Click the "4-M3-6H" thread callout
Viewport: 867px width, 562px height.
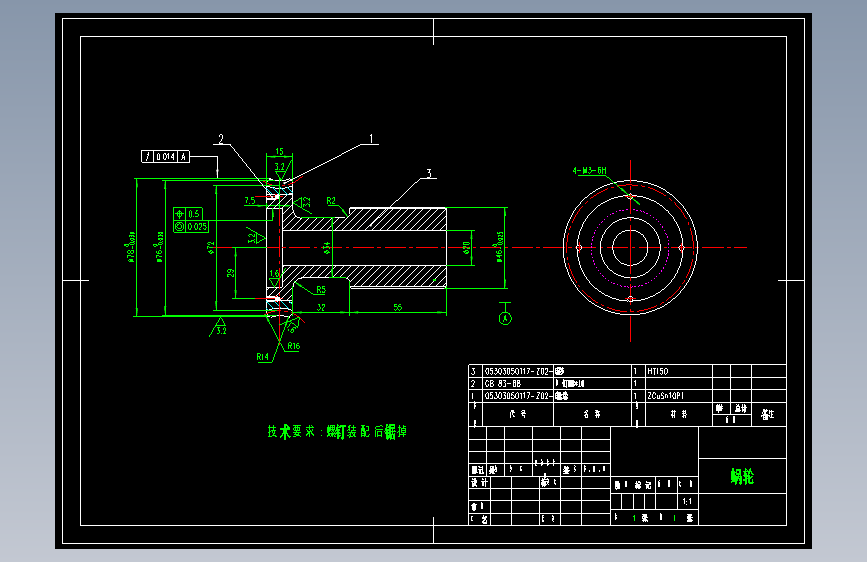pos(589,170)
